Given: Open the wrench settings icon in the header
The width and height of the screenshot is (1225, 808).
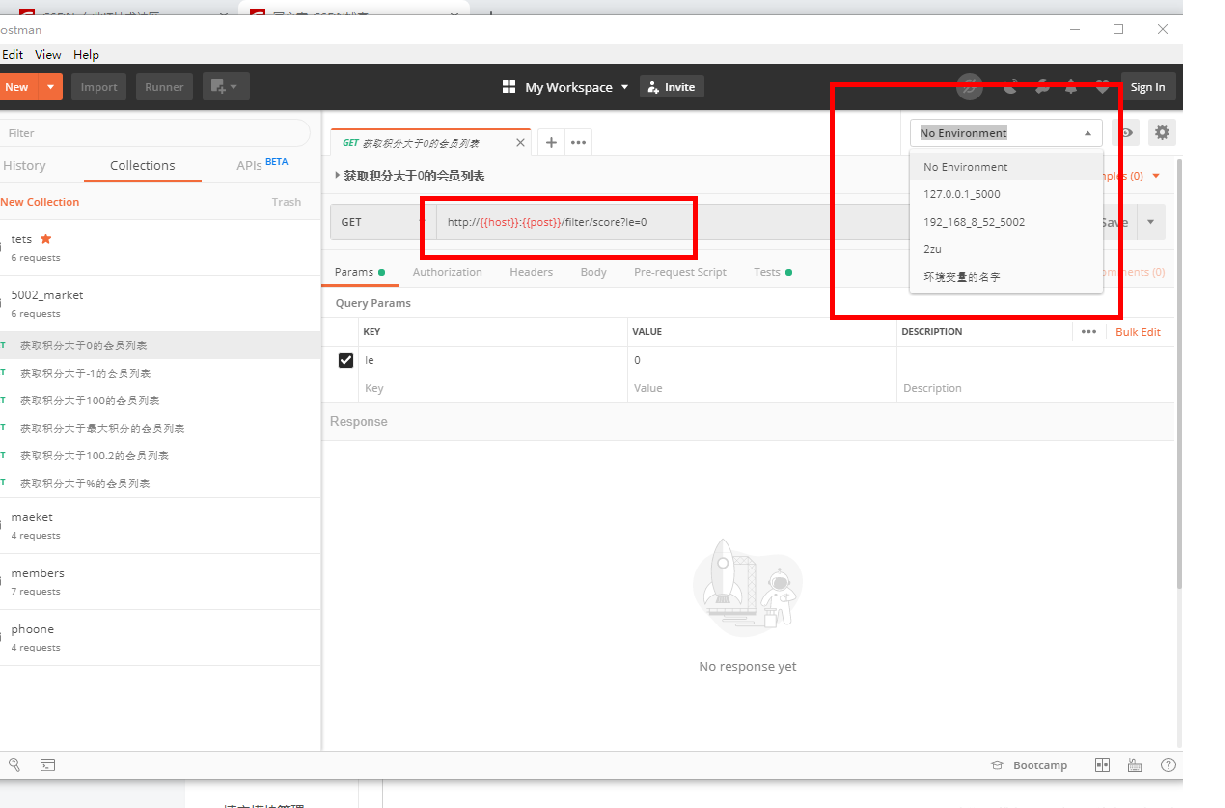Looking at the screenshot, I should click(1042, 87).
